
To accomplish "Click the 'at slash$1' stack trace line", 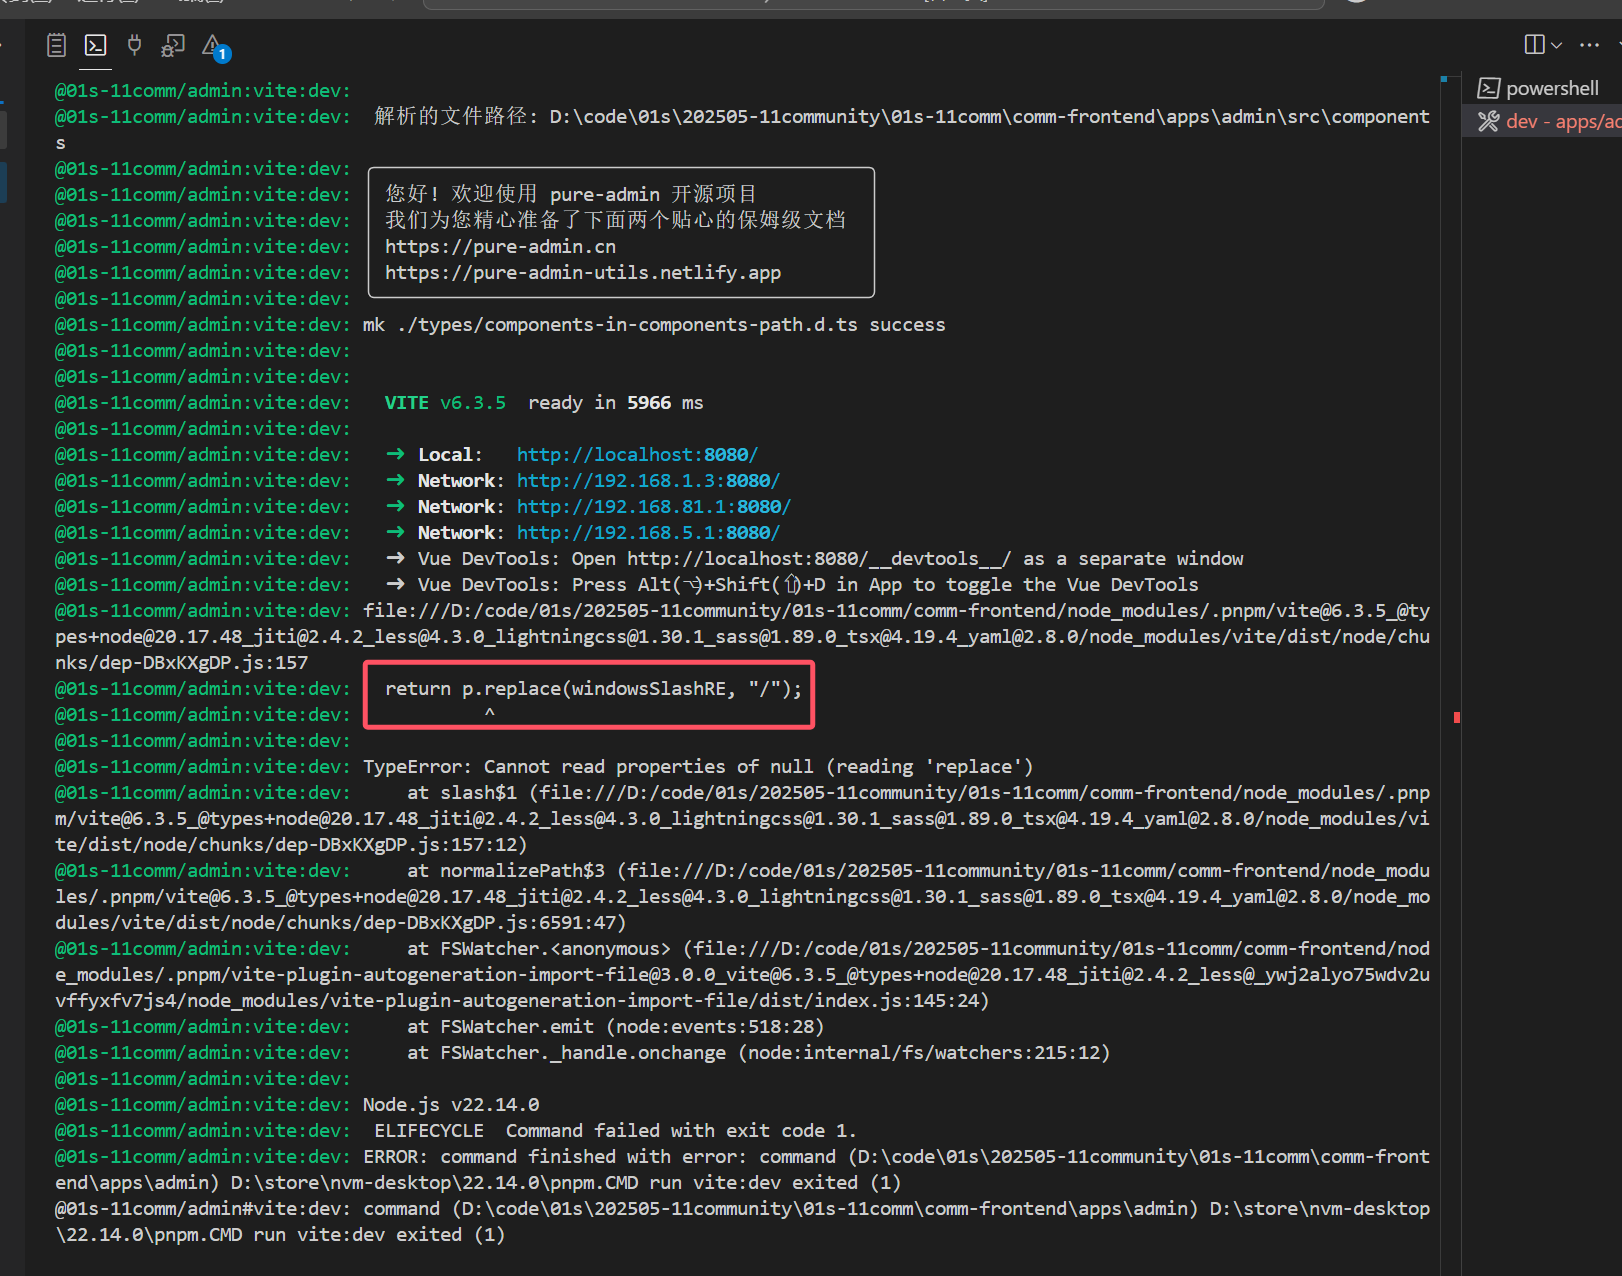I will (x=742, y=819).
